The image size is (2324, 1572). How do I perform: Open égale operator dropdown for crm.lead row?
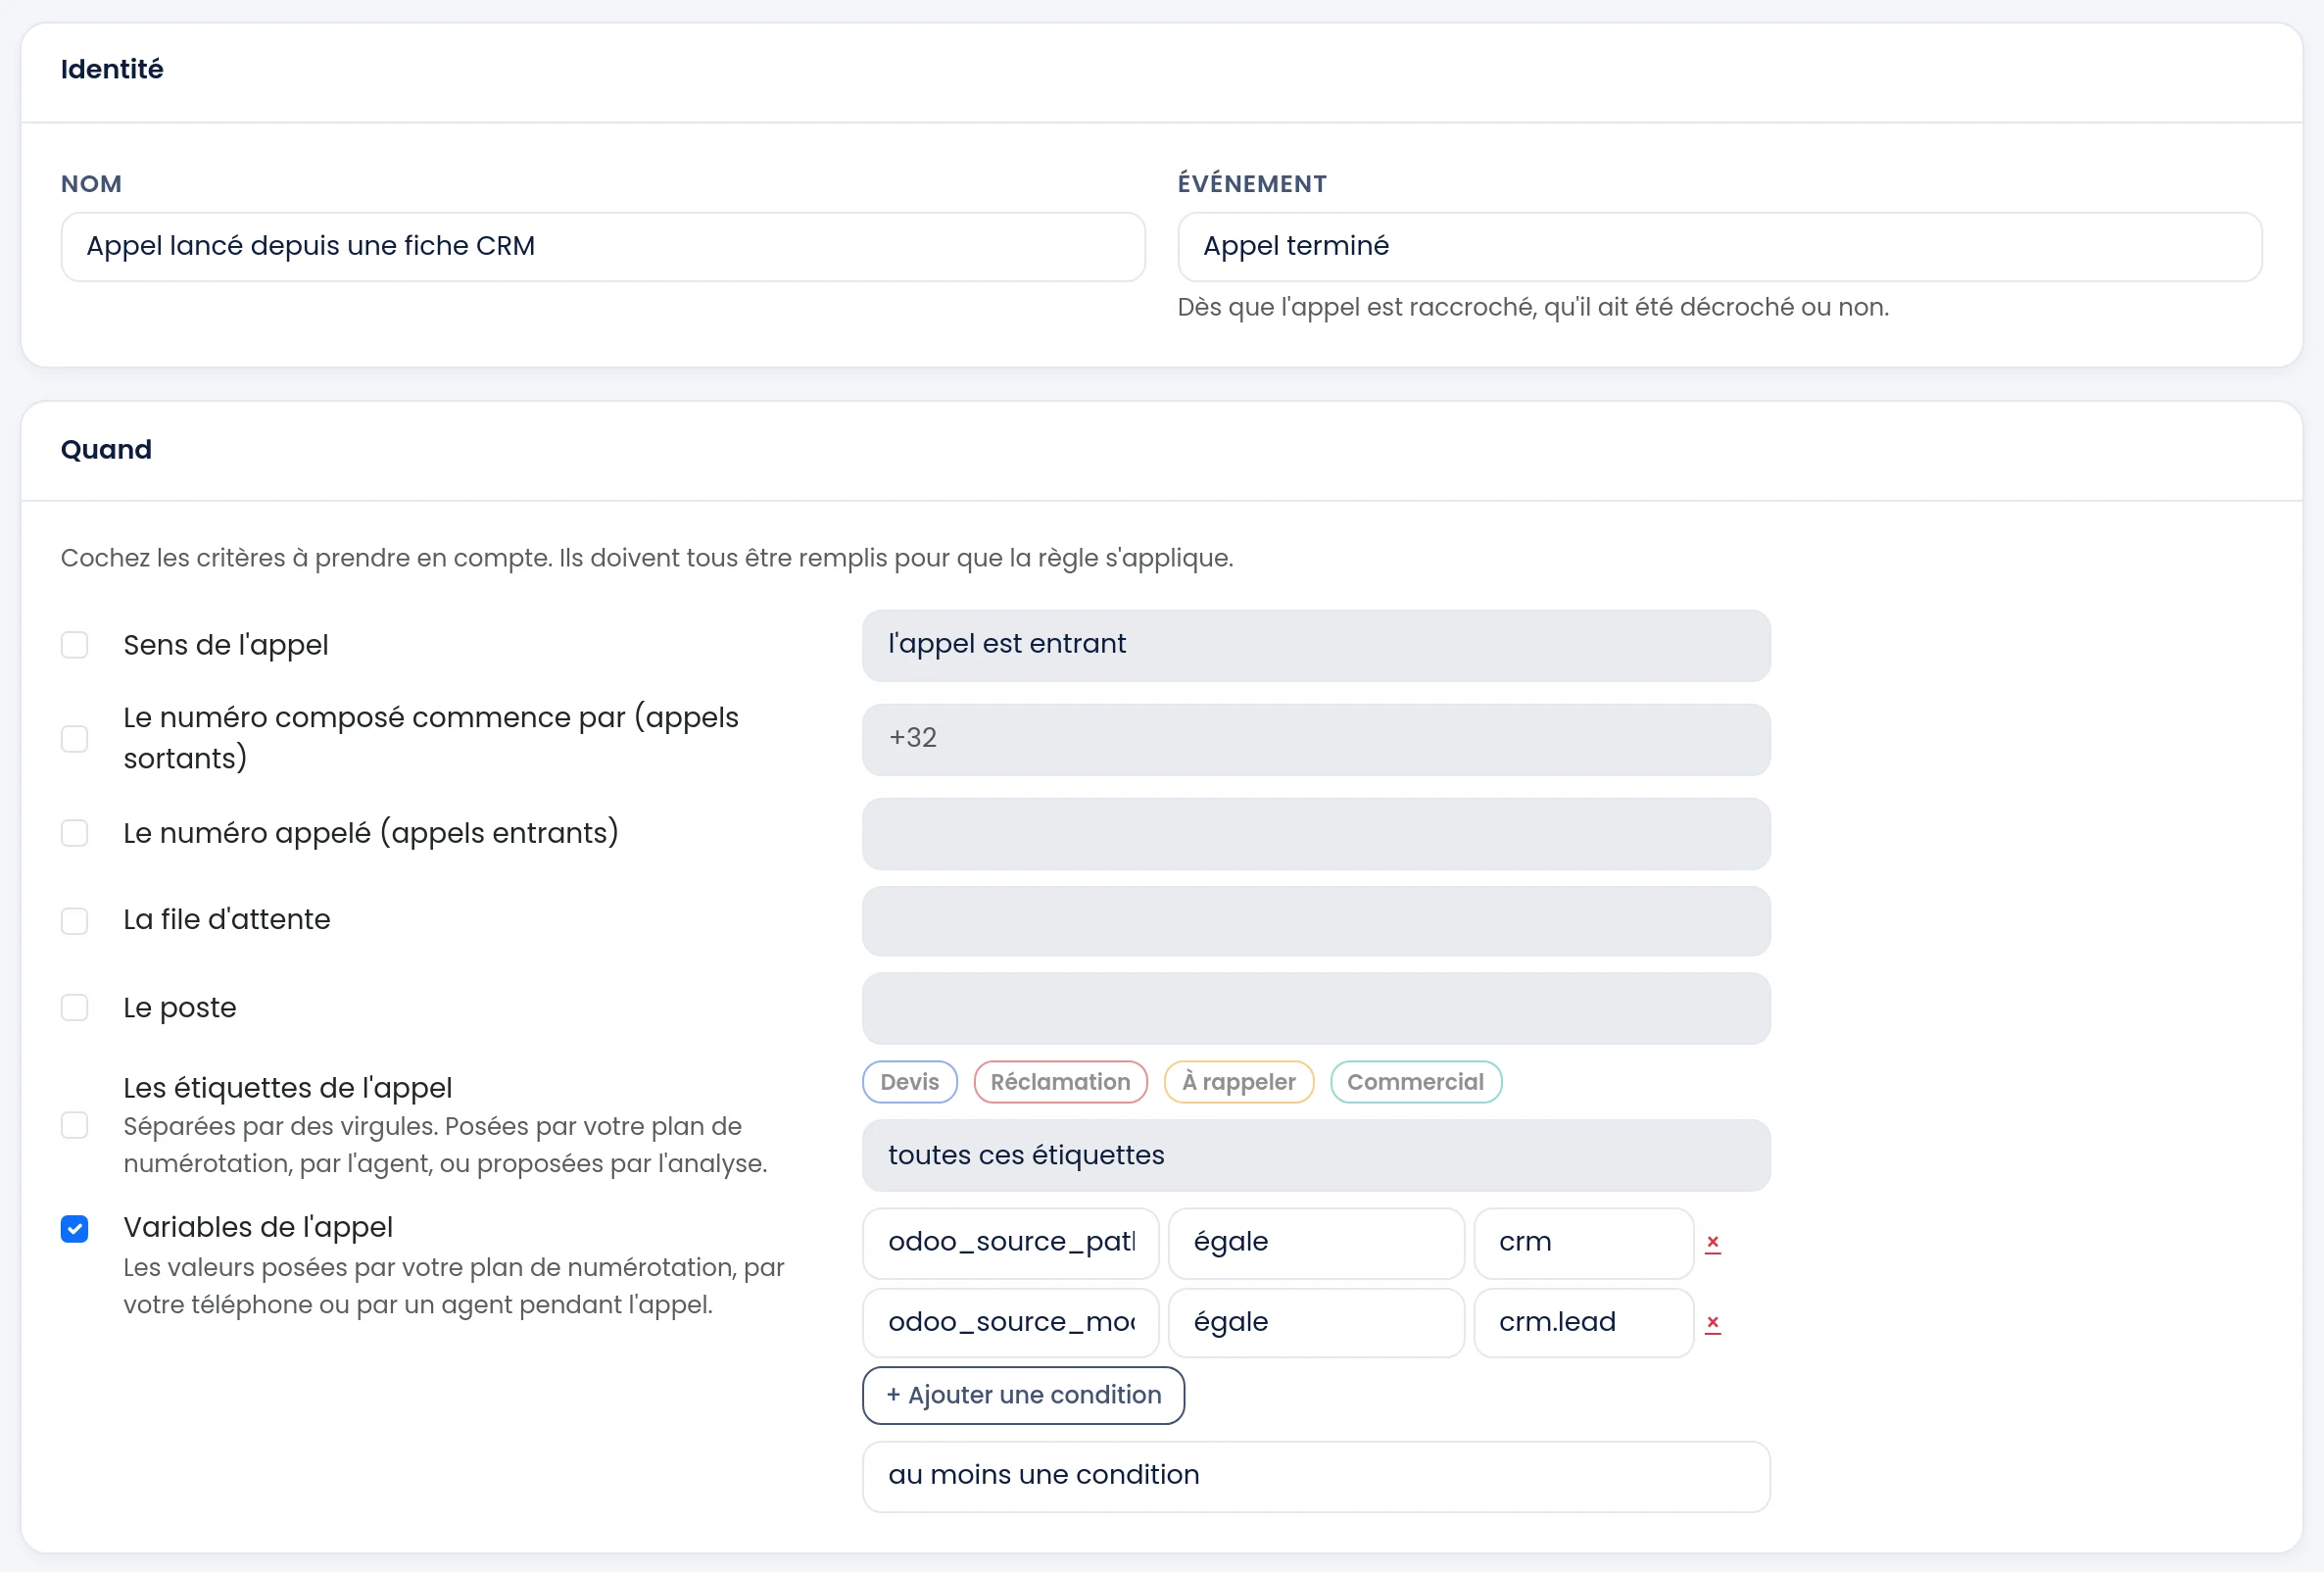pos(1316,1323)
